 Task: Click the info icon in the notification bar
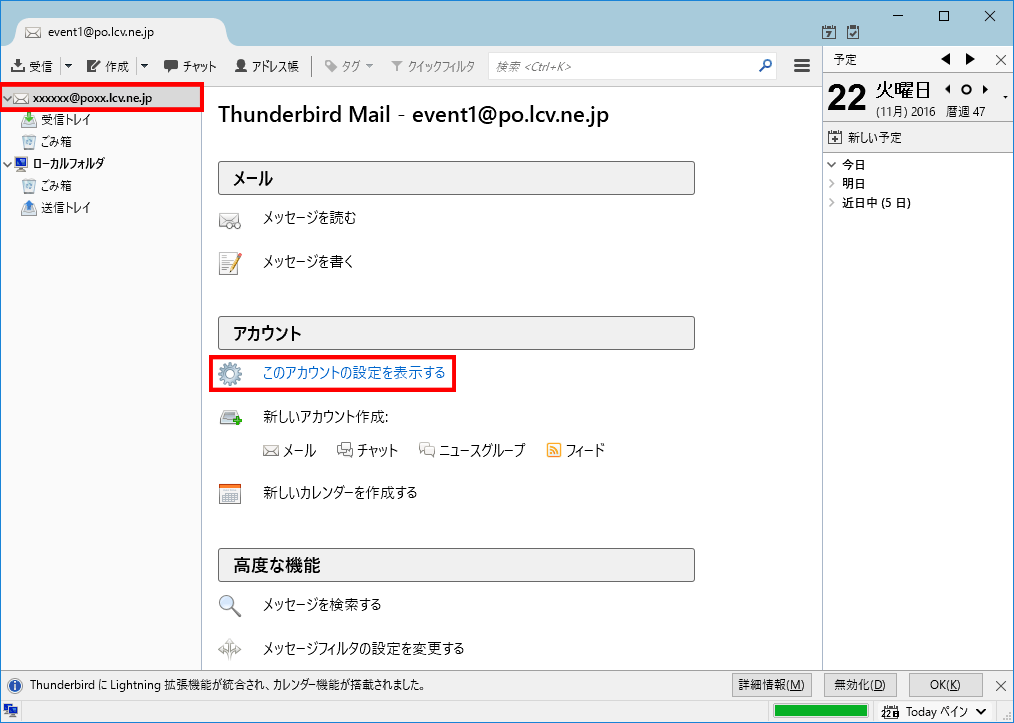point(14,685)
